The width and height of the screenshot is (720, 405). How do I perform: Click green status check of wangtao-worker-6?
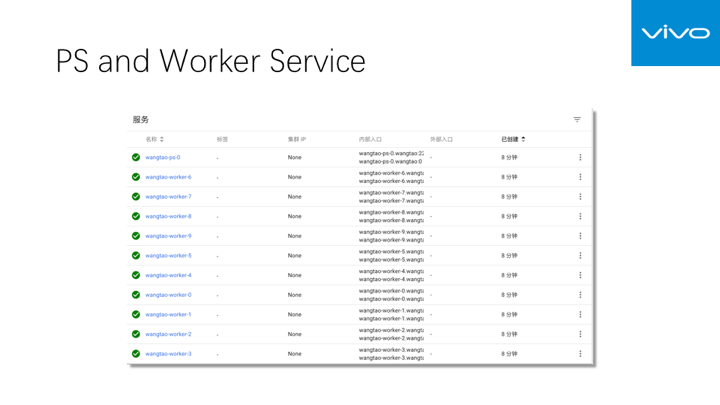point(136,177)
